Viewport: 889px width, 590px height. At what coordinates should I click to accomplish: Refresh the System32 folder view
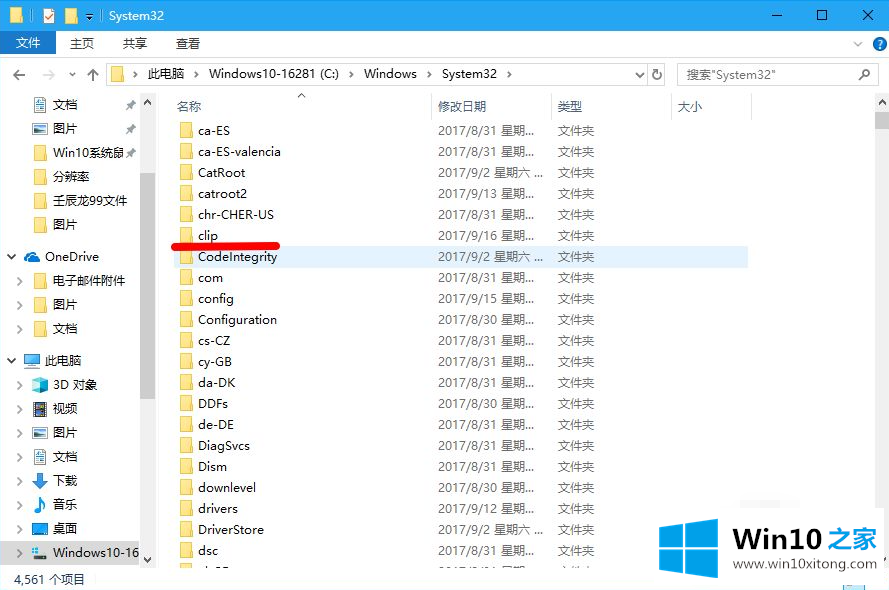pos(657,74)
